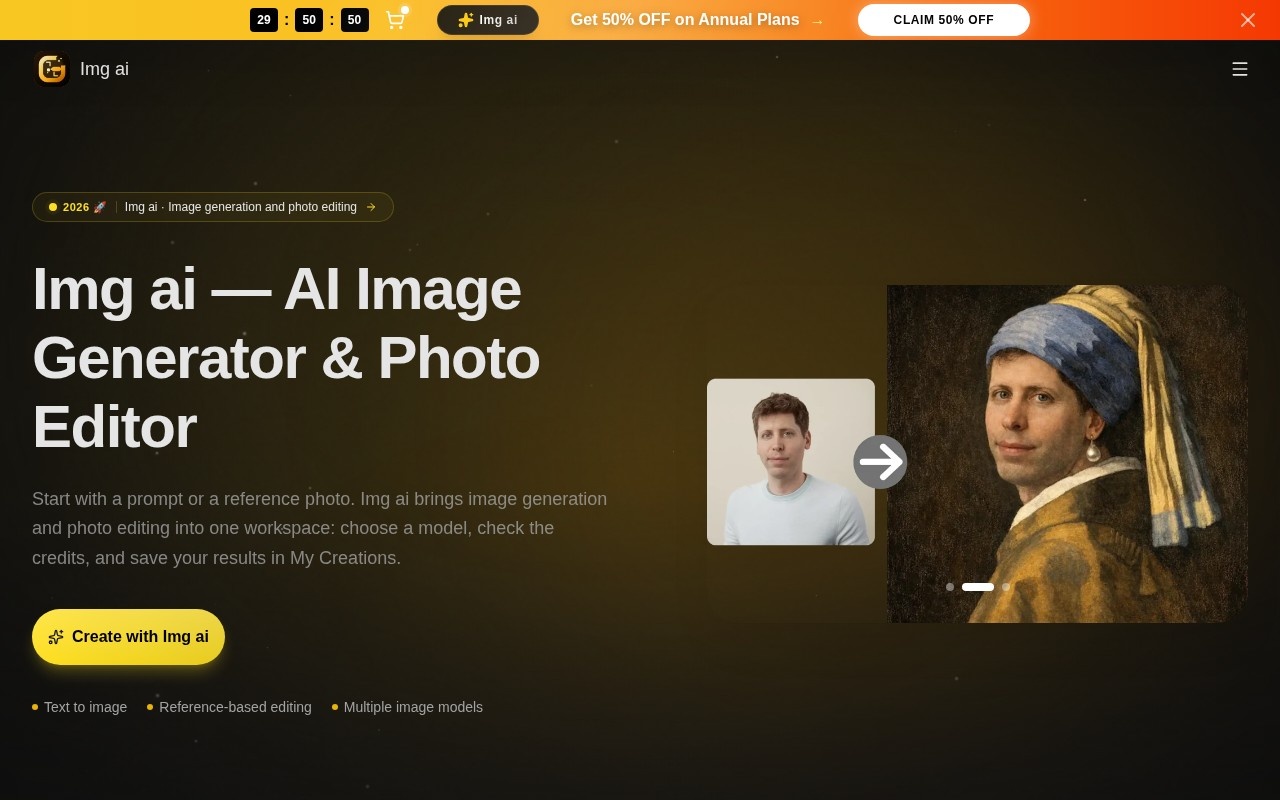Image resolution: width=1280 pixels, height=800 pixels.
Task: Select the active middle carousel indicator
Action: pyautogui.click(x=978, y=587)
